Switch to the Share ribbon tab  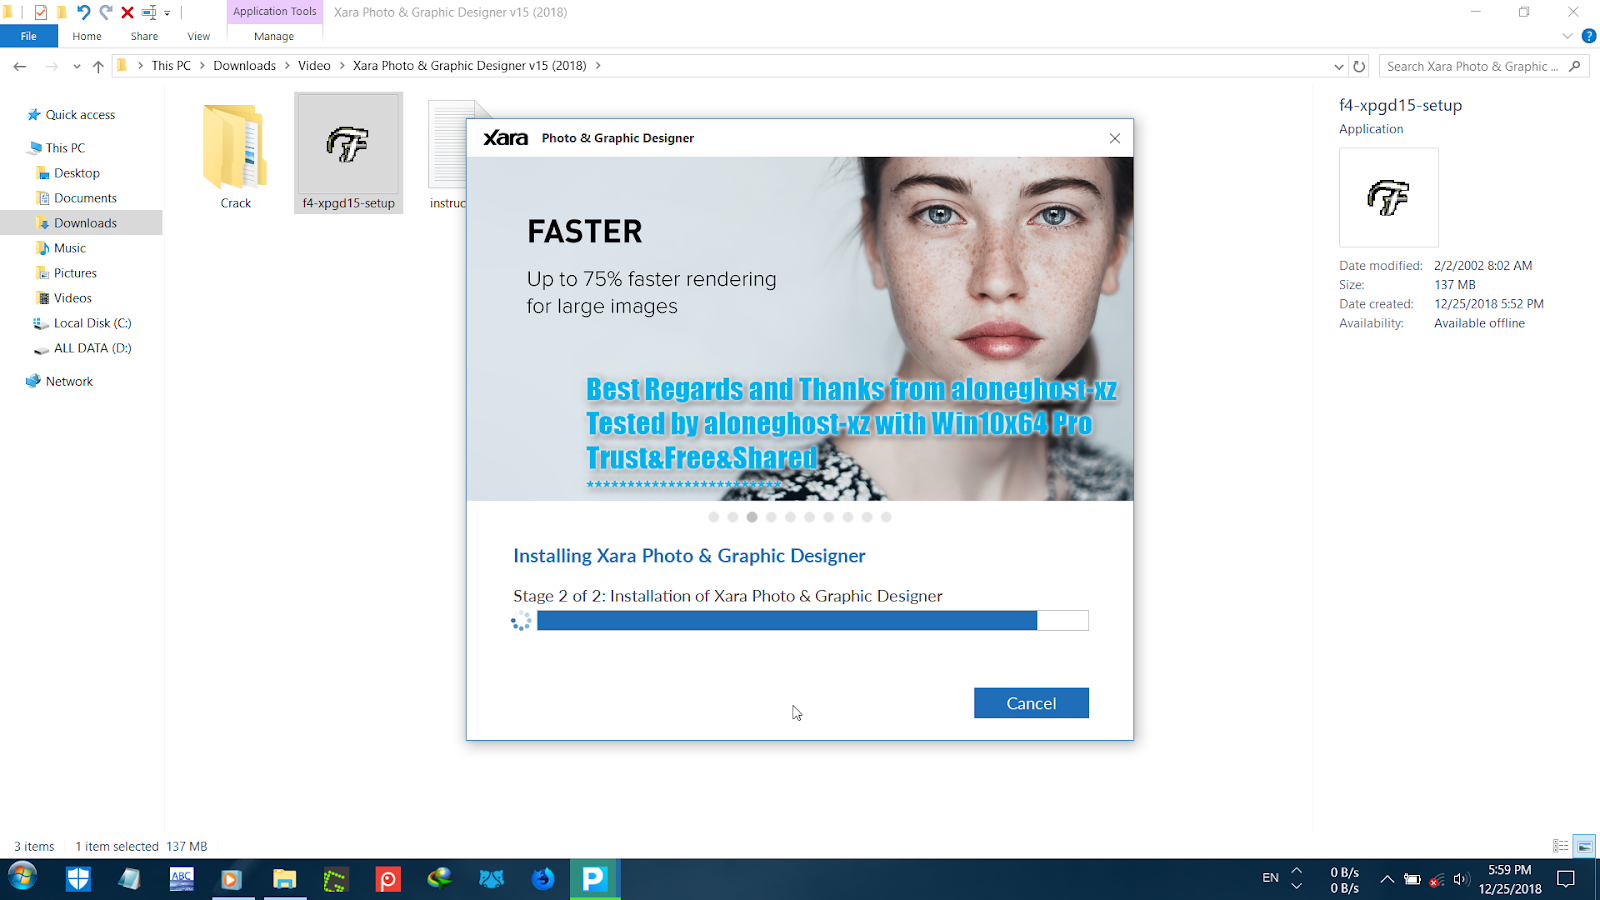click(144, 36)
